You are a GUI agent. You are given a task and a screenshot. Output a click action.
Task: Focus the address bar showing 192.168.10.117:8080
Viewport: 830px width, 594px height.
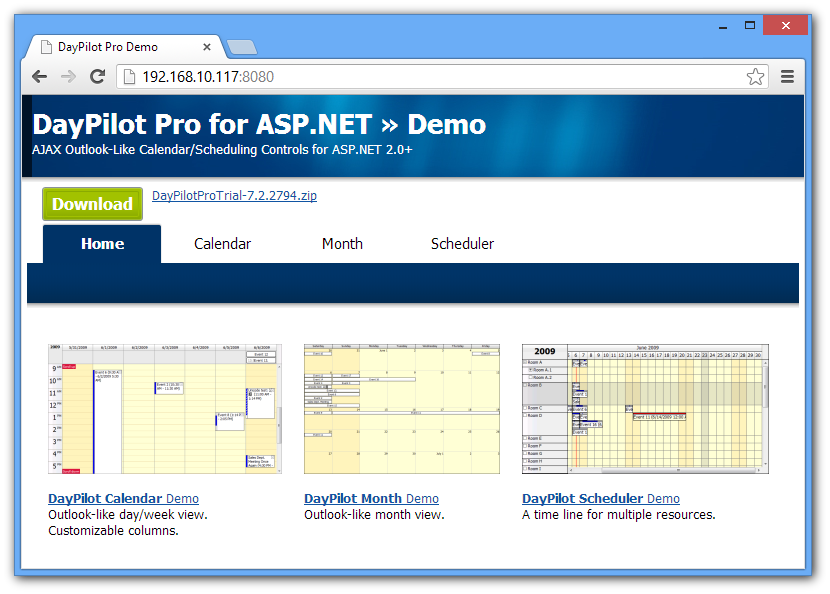(442, 77)
